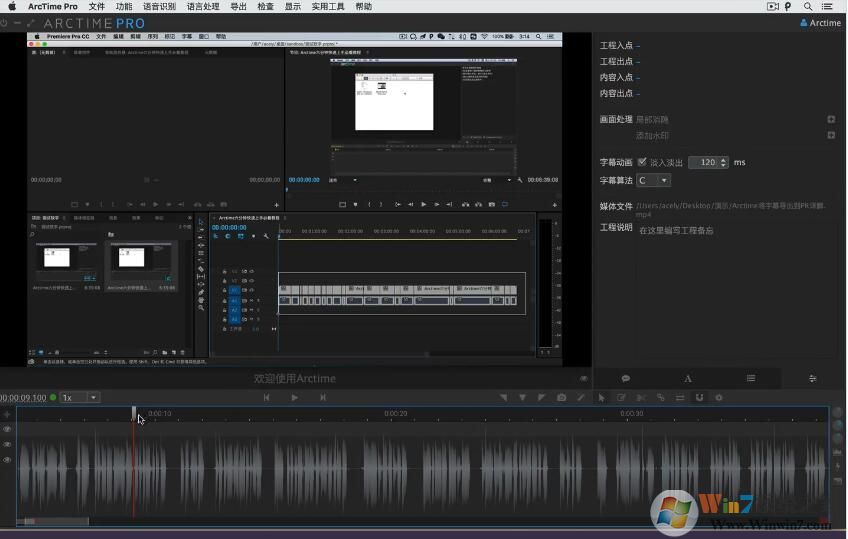Open the list view tab icon

point(750,379)
